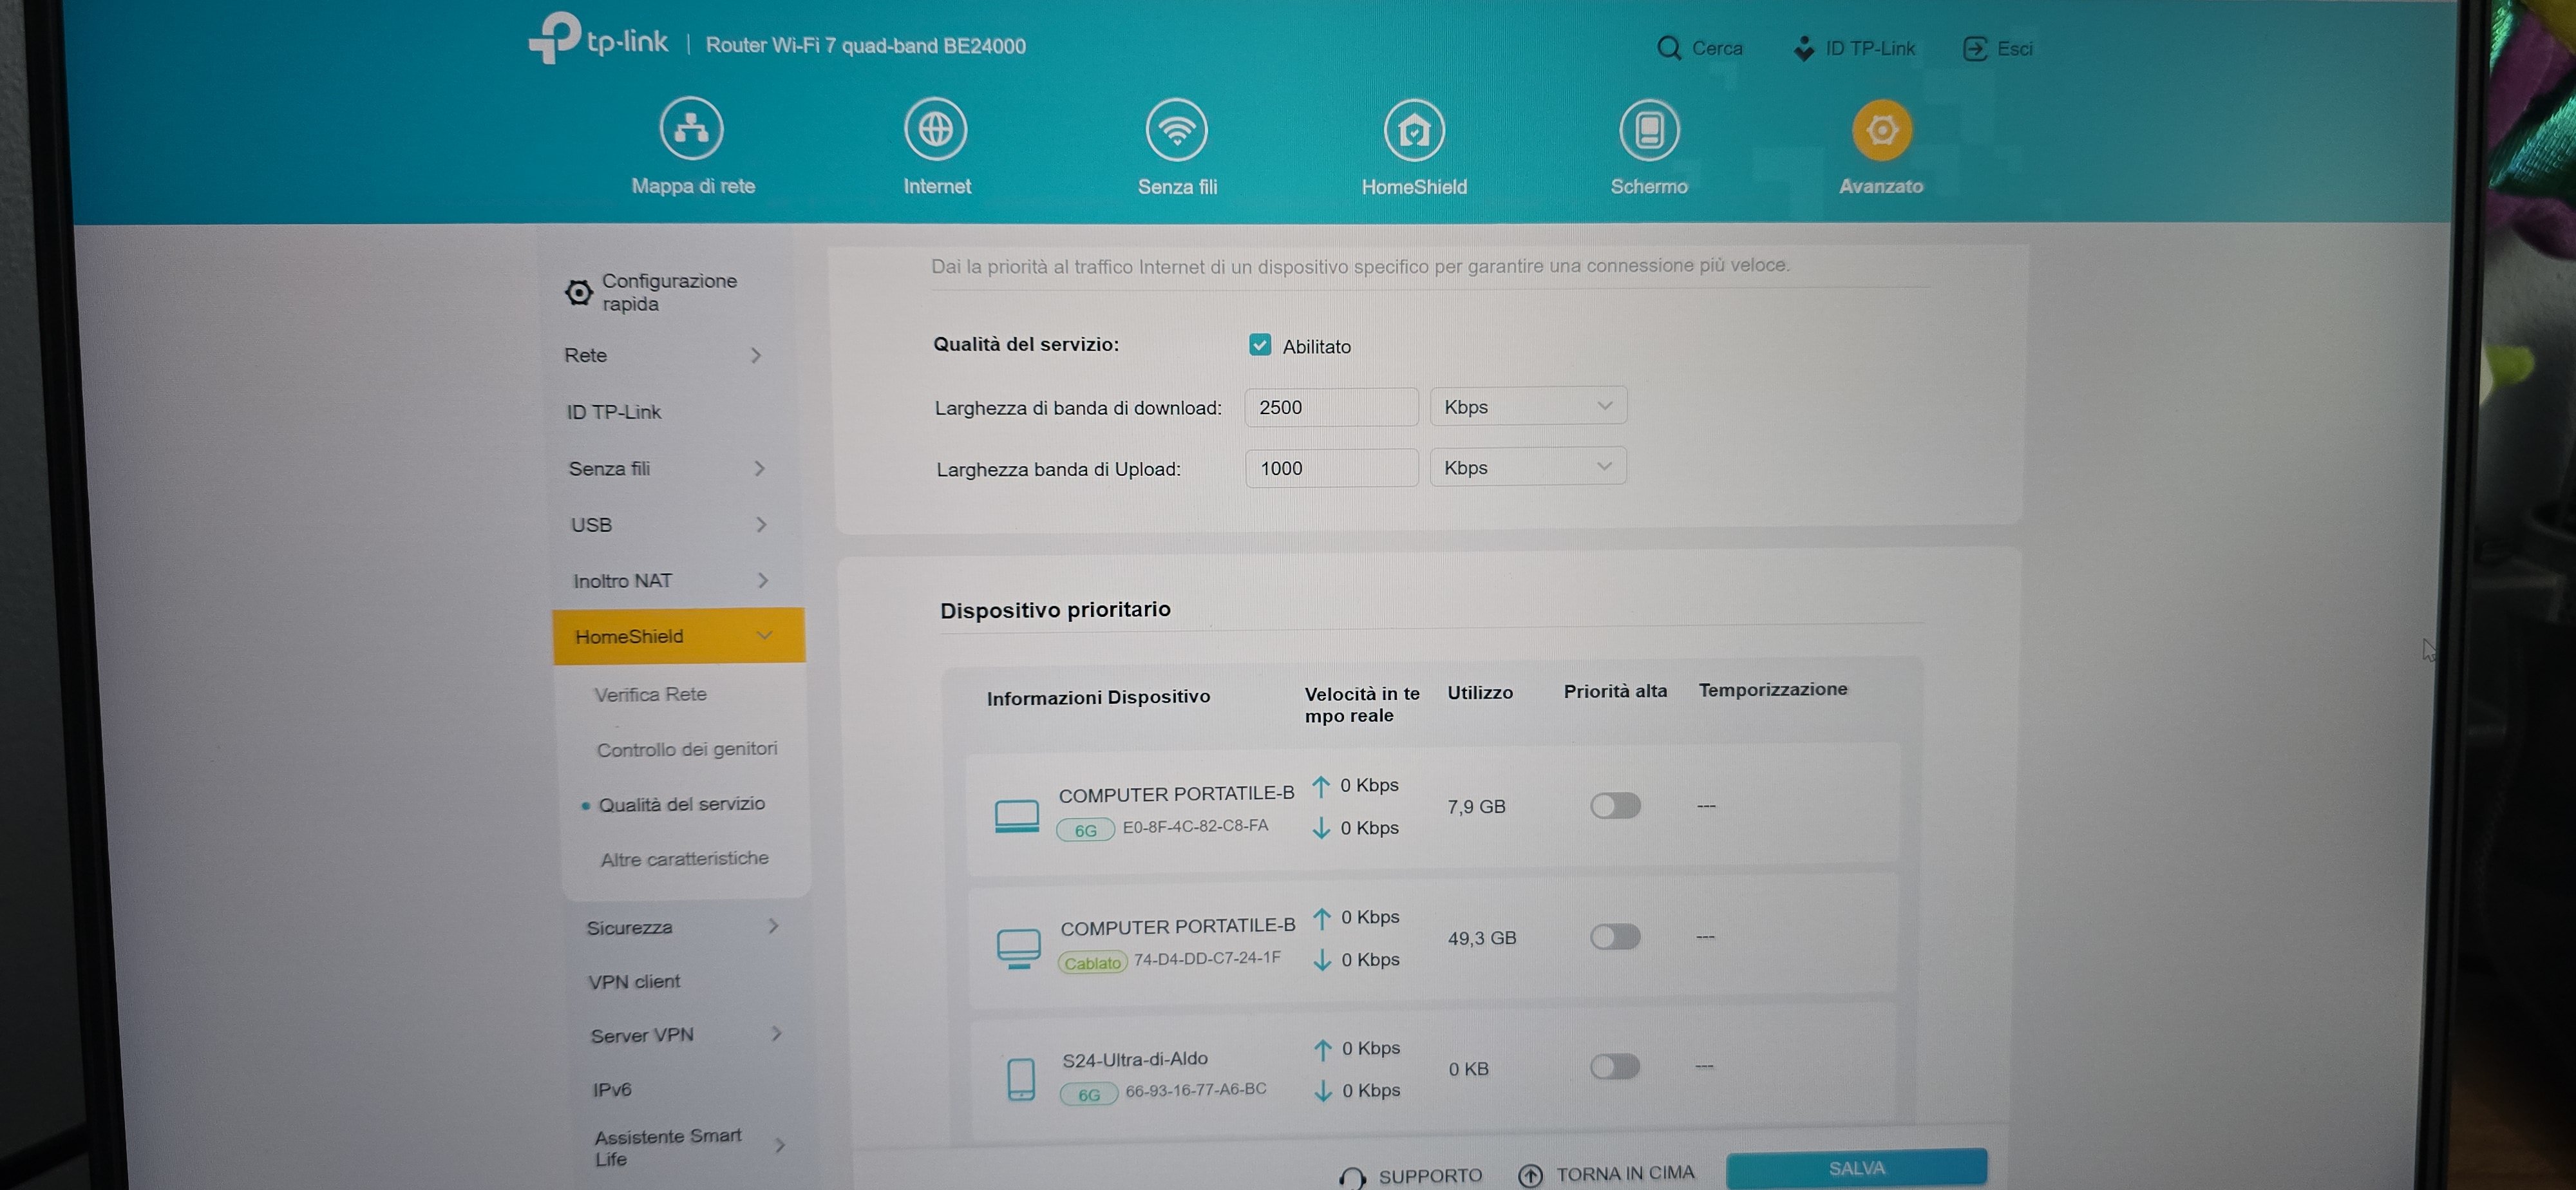
Task: Open the Internet globe icon
Action: point(935,129)
